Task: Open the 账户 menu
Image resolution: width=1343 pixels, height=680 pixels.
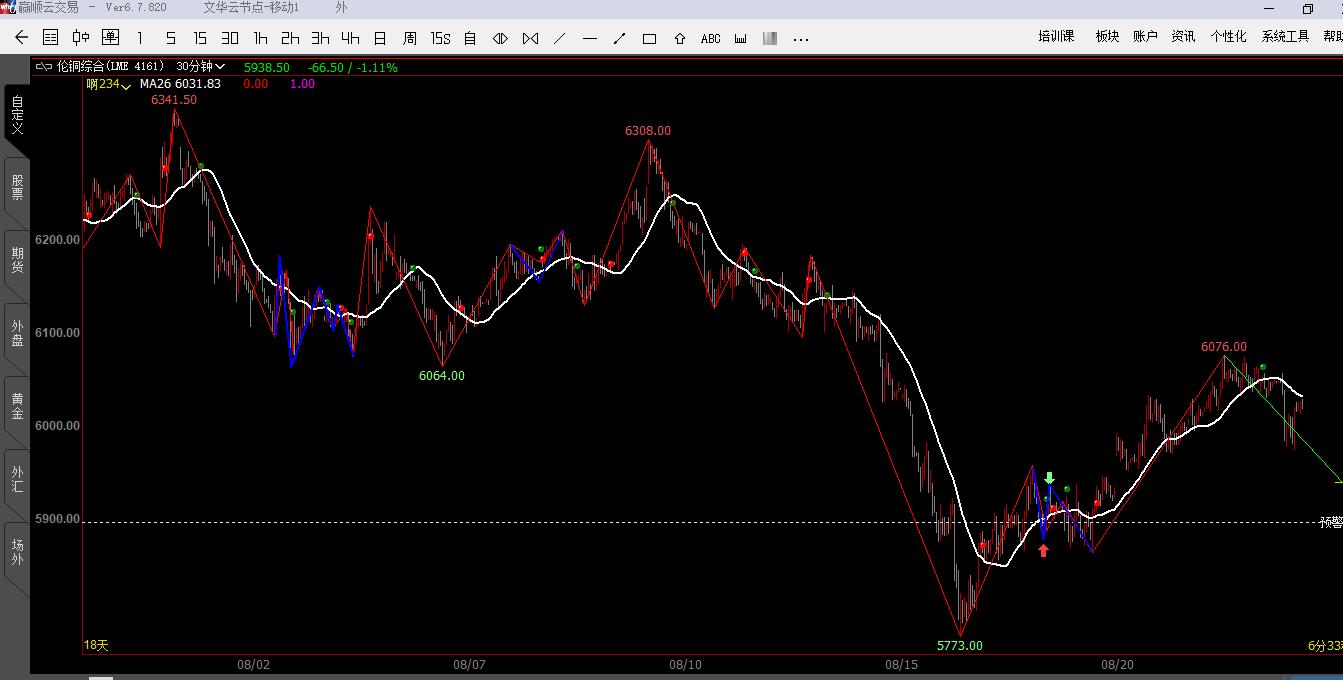Action: point(1145,36)
